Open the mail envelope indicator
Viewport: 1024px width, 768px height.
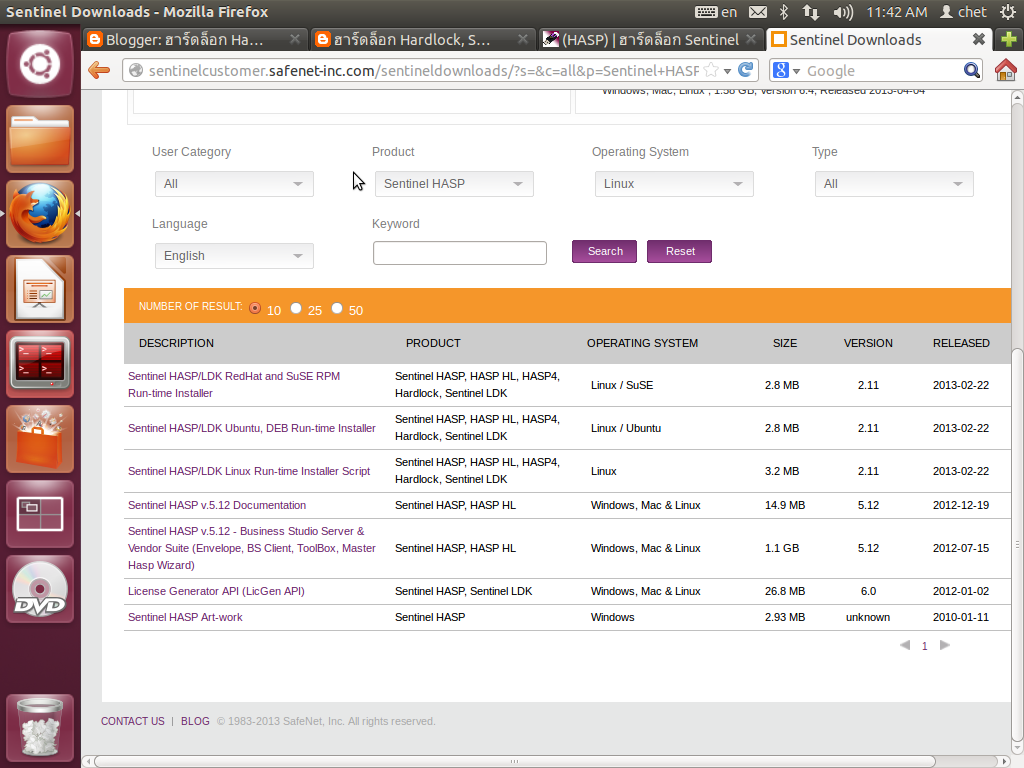(x=758, y=12)
